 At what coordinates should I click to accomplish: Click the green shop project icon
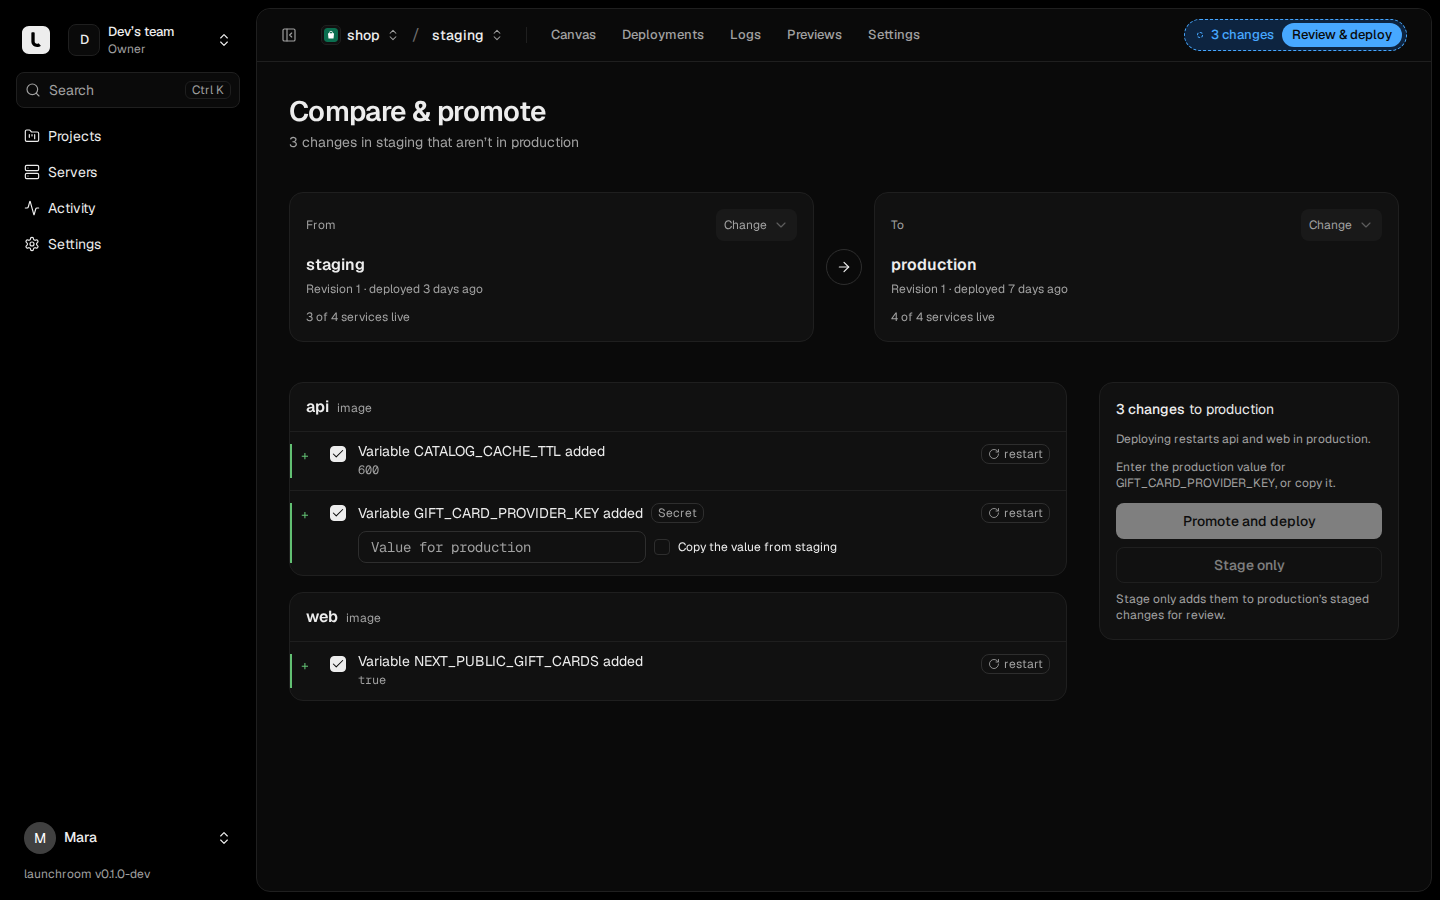(331, 35)
